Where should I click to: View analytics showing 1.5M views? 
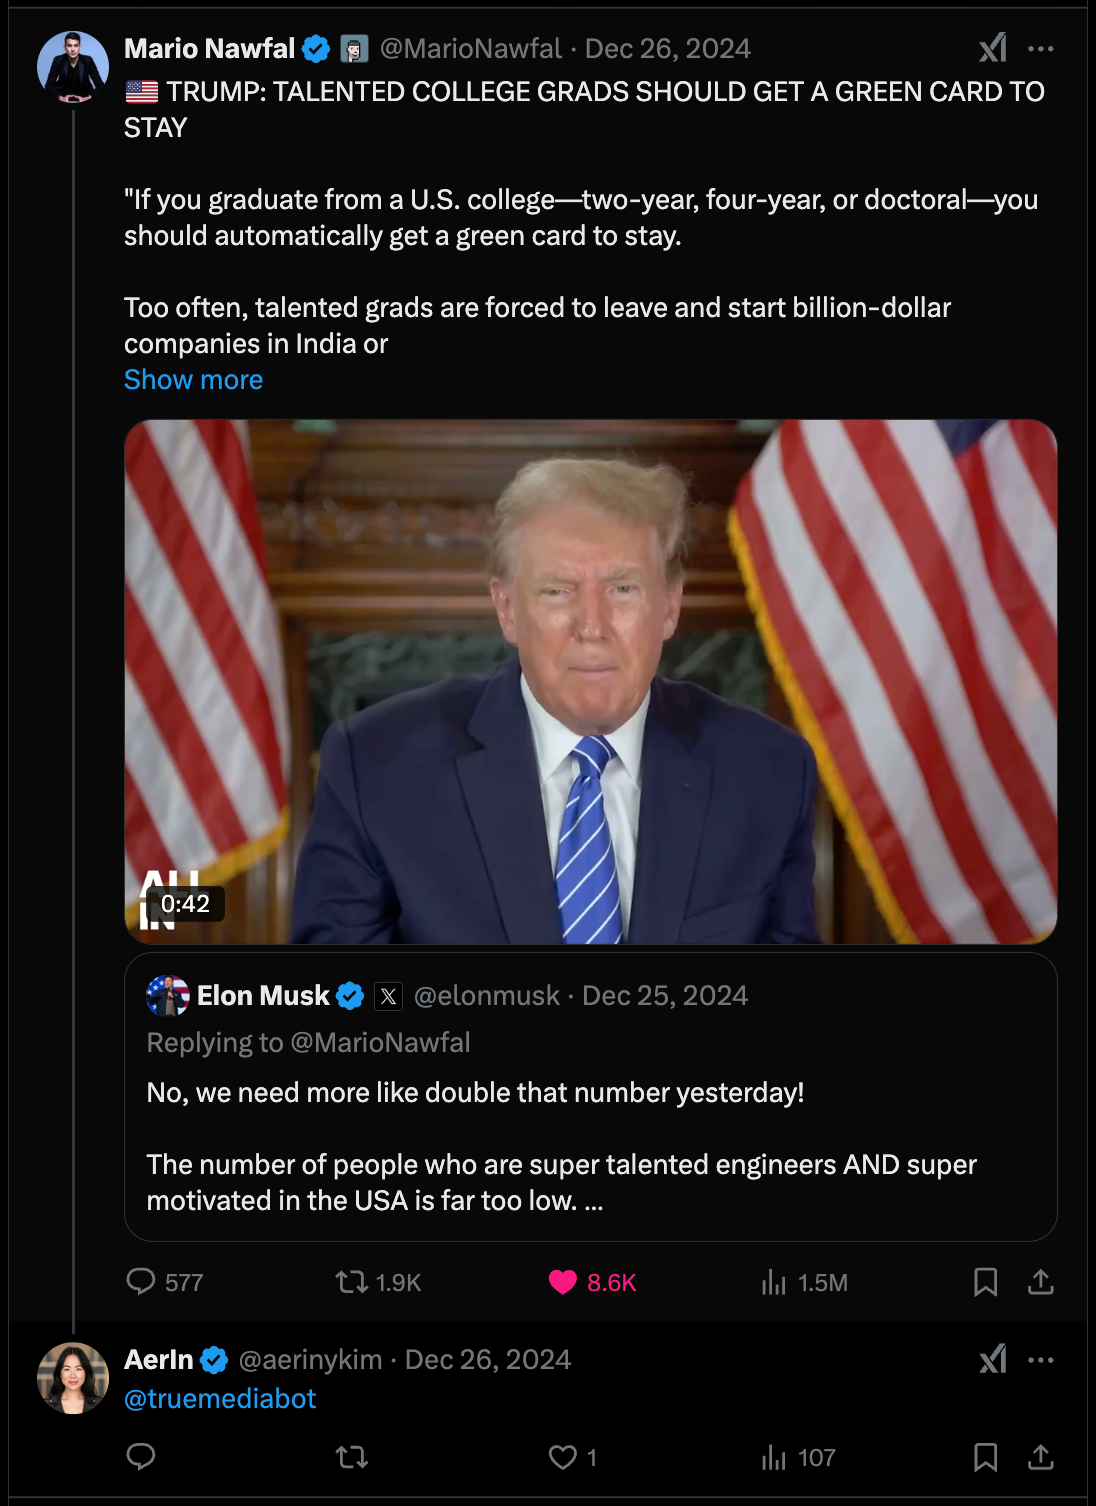[x=774, y=1282]
